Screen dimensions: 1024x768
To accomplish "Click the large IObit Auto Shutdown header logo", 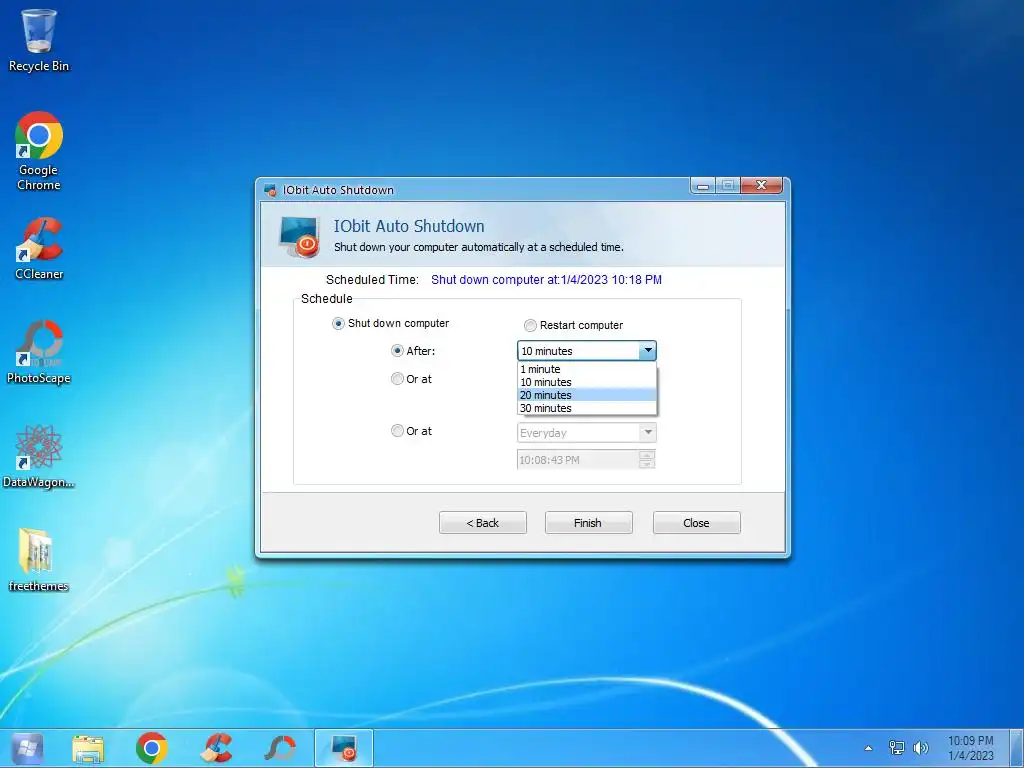I will pyautogui.click(x=299, y=238).
